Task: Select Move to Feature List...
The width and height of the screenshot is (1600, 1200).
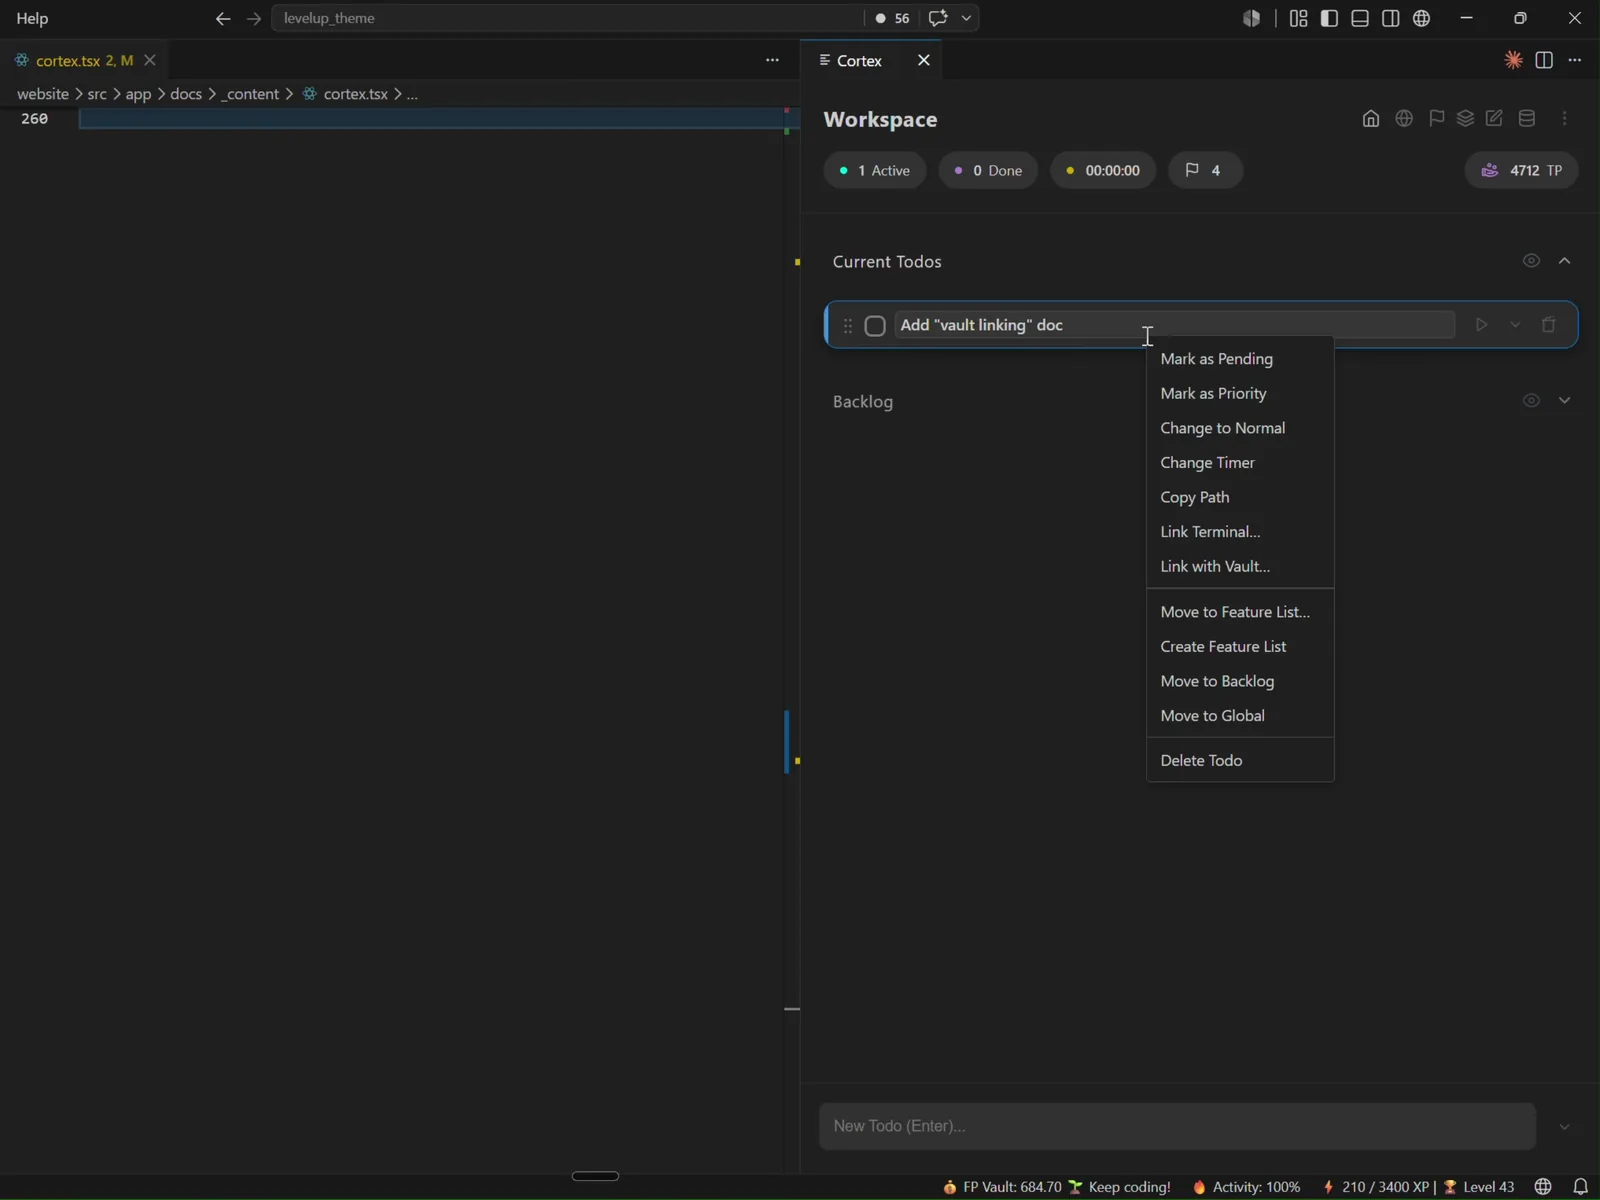Action: coord(1240,612)
